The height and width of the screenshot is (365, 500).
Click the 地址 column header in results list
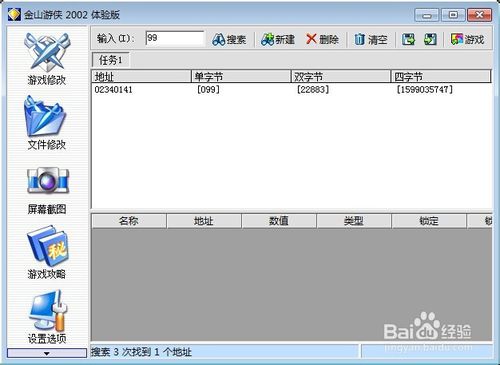(x=141, y=76)
